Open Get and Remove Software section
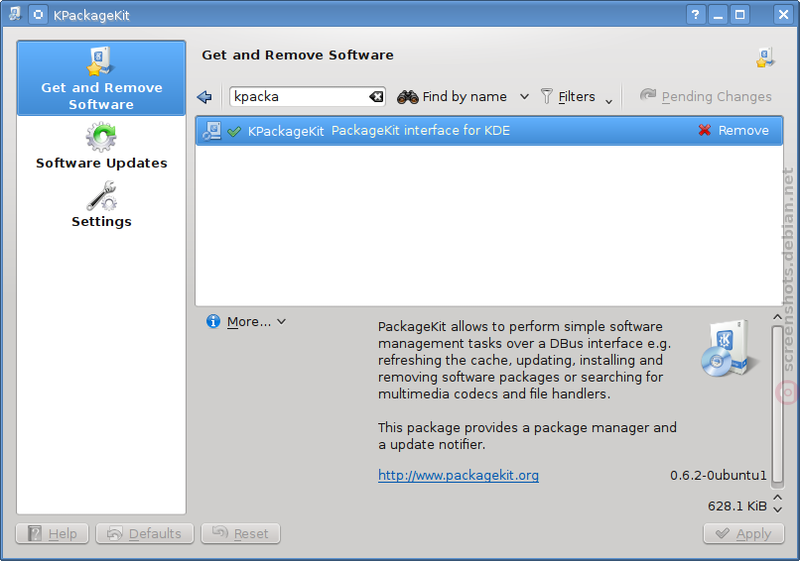800x561 pixels. click(101, 78)
